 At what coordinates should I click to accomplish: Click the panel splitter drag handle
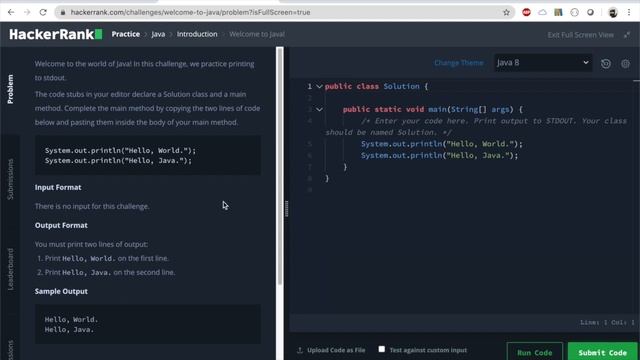click(287, 209)
